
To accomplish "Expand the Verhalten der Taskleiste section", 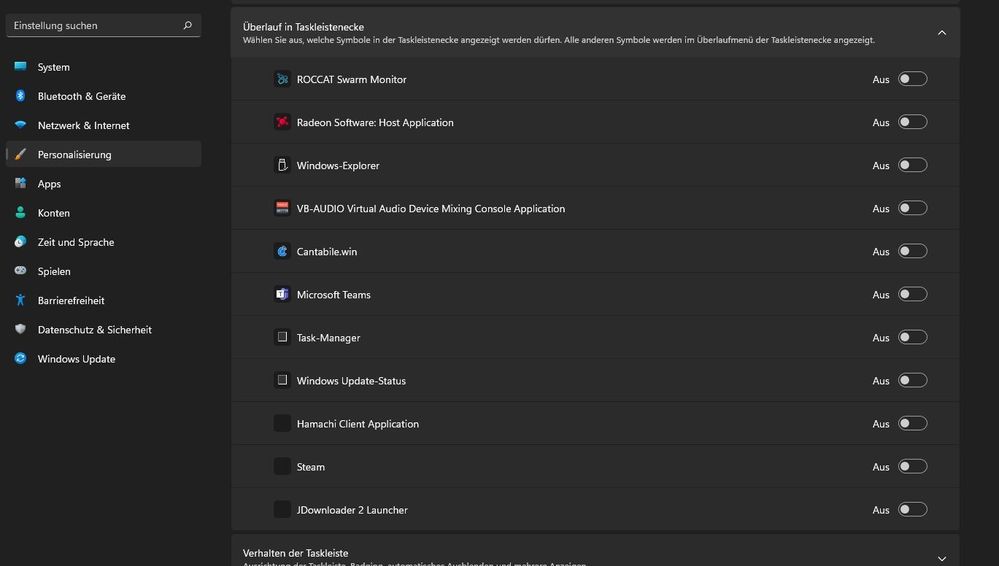I will tap(941, 558).
